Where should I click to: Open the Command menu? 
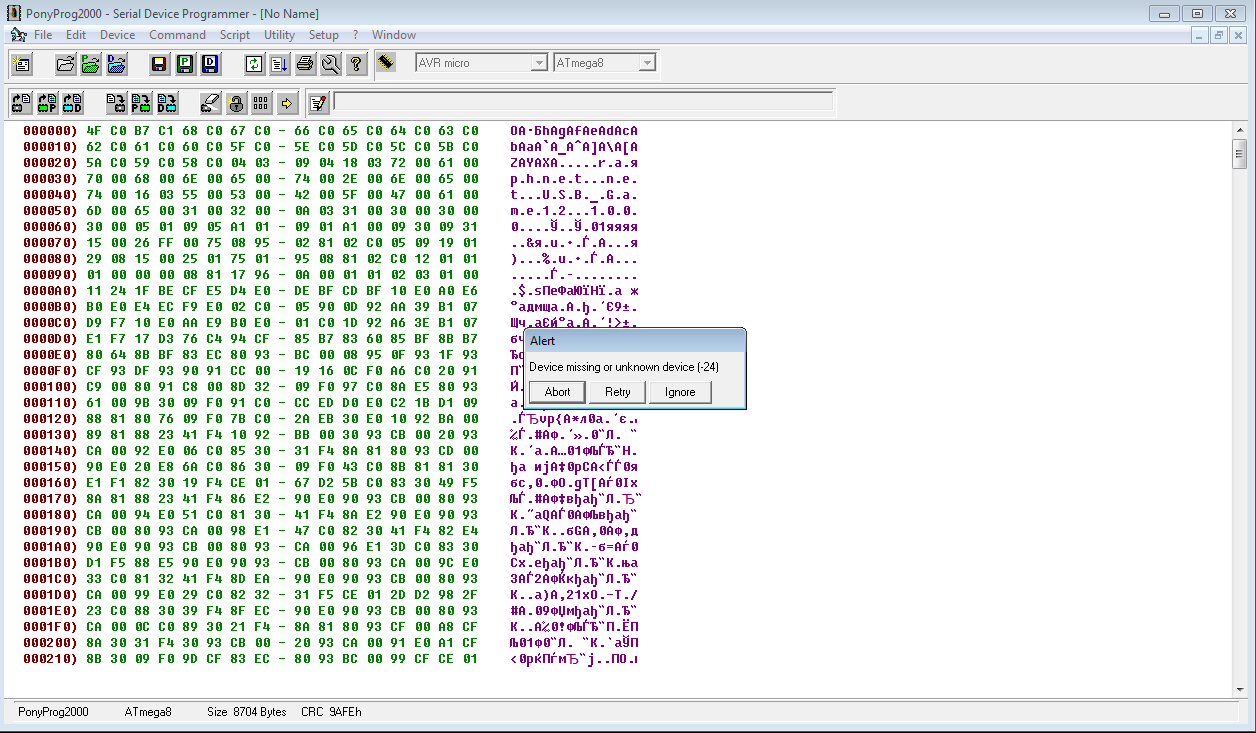[x=177, y=35]
